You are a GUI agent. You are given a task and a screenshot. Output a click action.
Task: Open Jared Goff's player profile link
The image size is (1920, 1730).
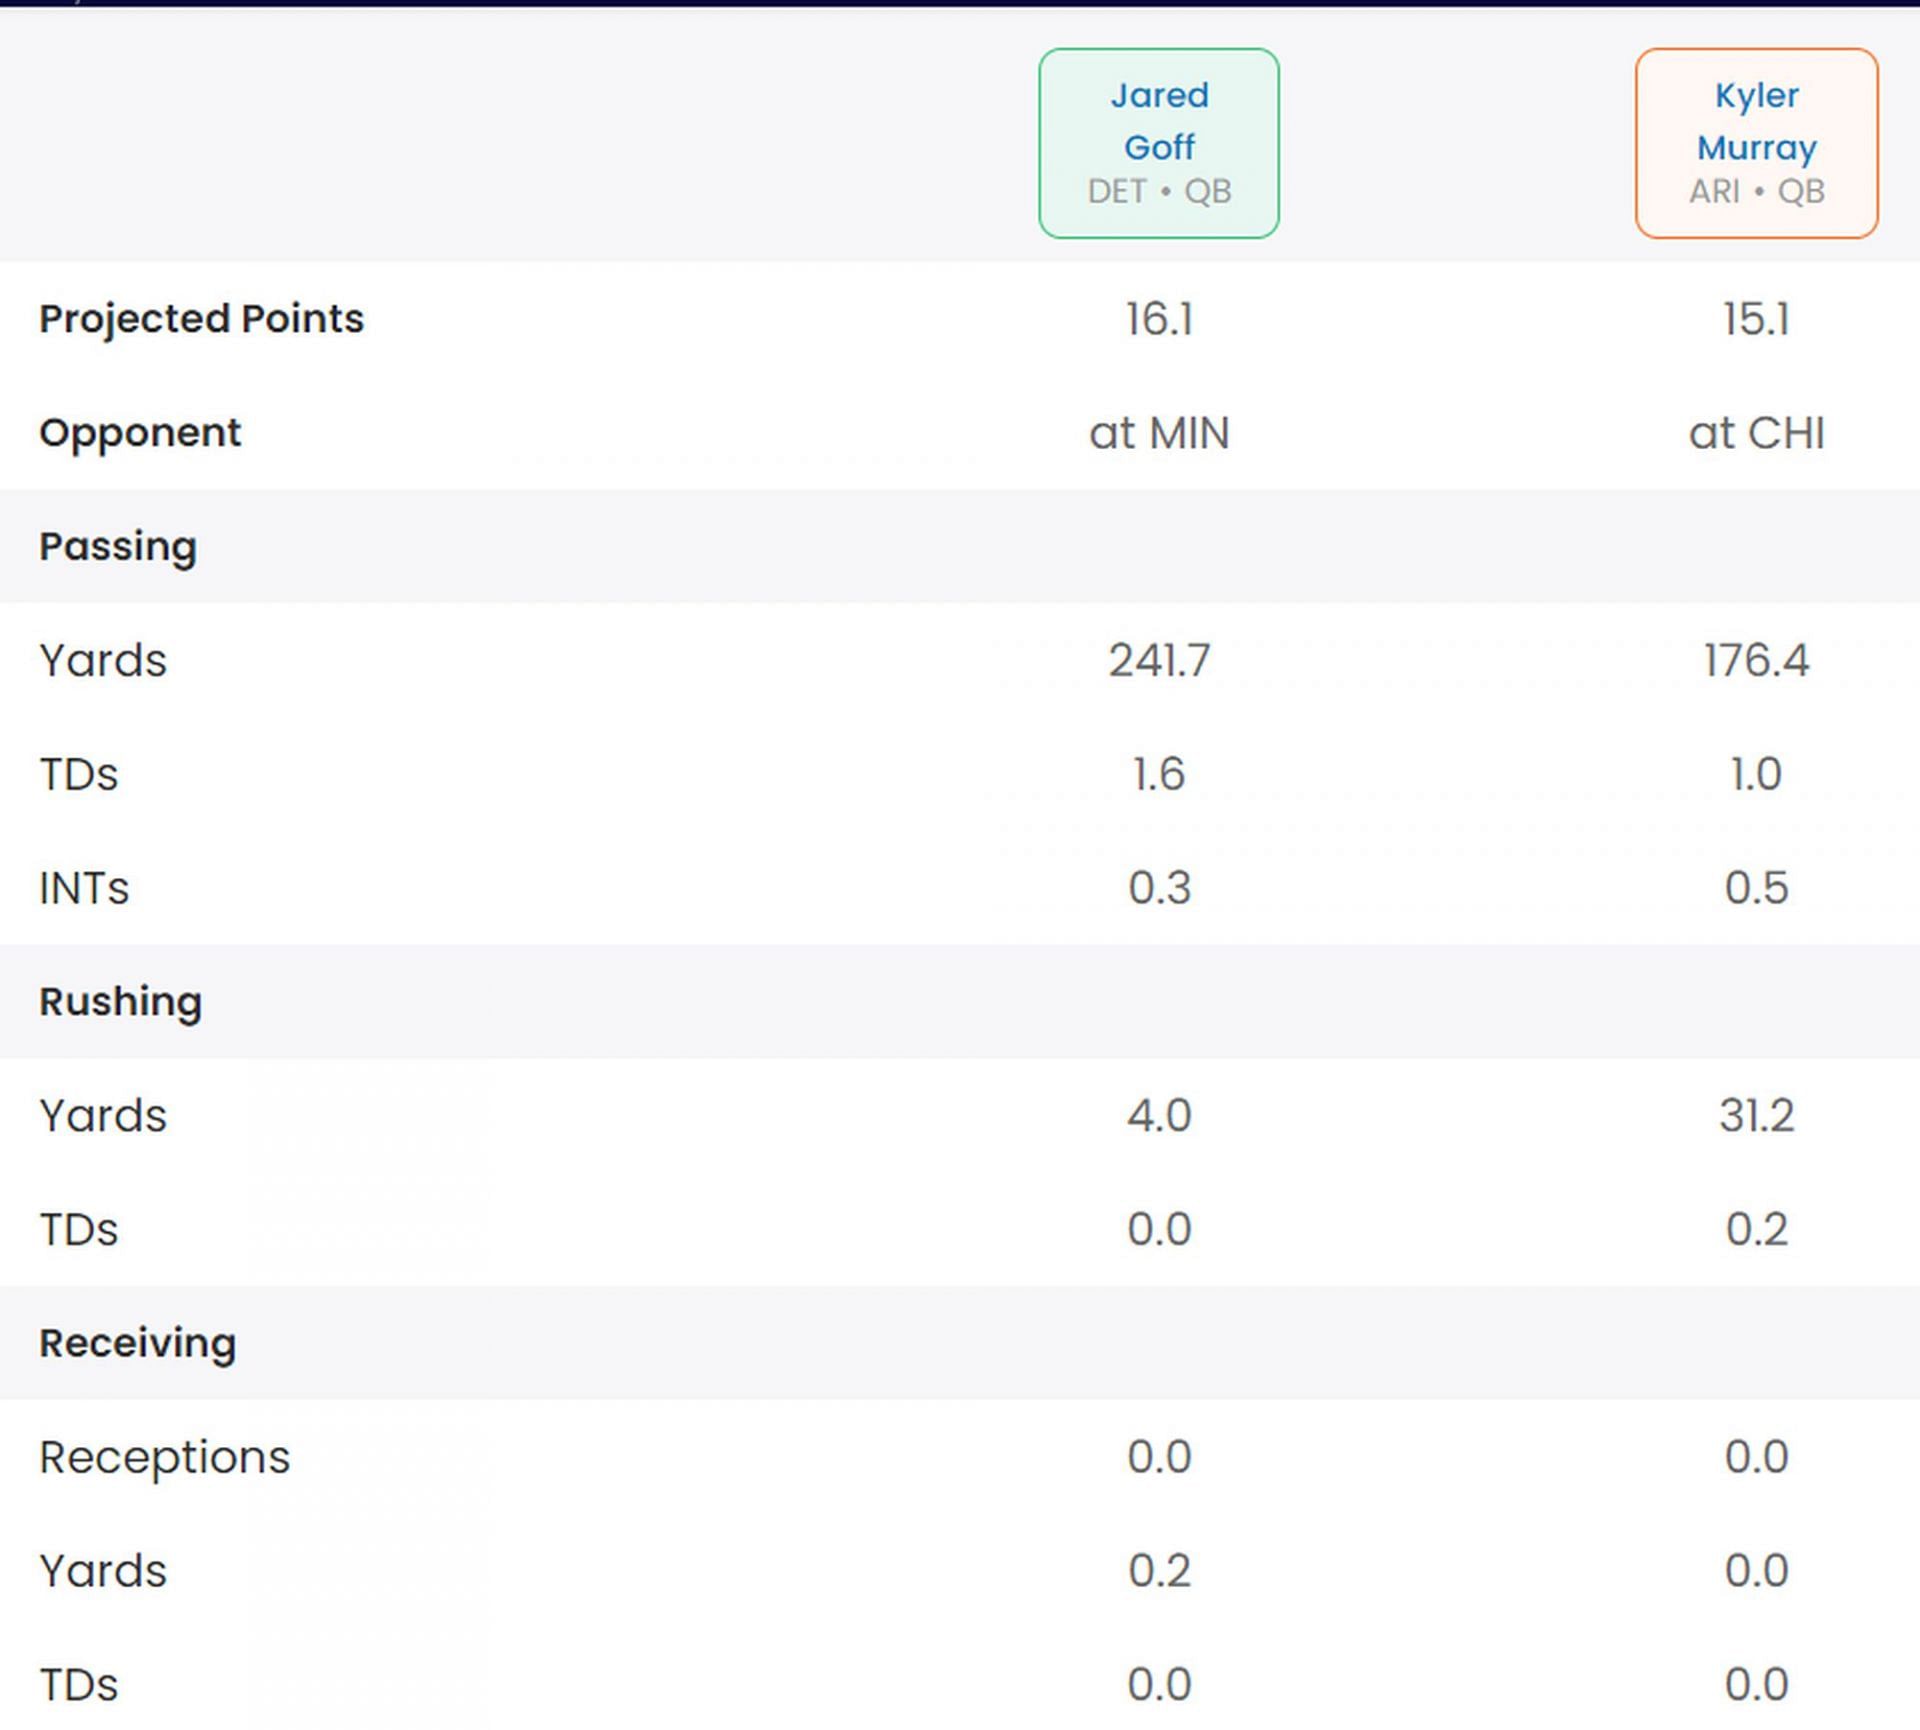click(1158, 121)
